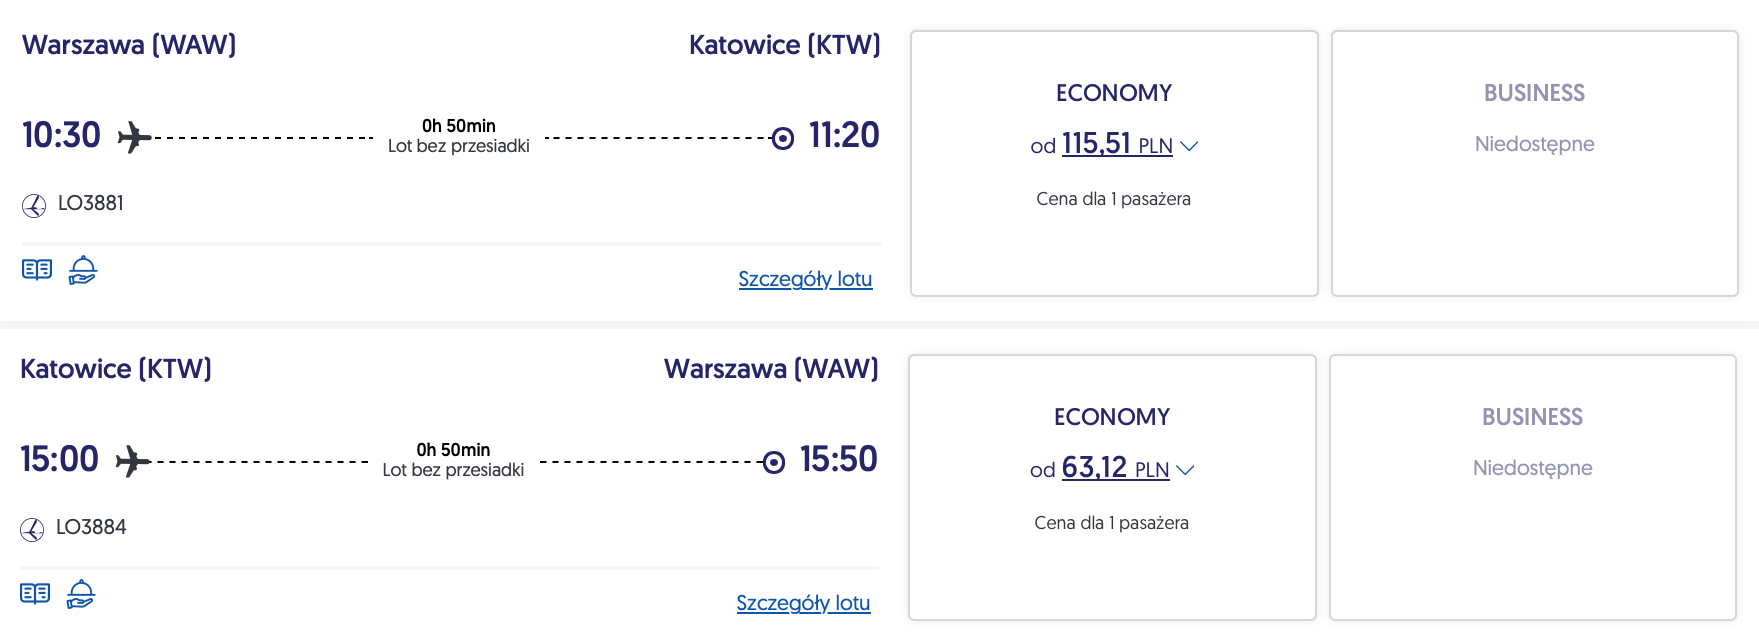1759x633 pixels.
Task: Click the press icon for flight LO3881
Action: pos(37,270)
